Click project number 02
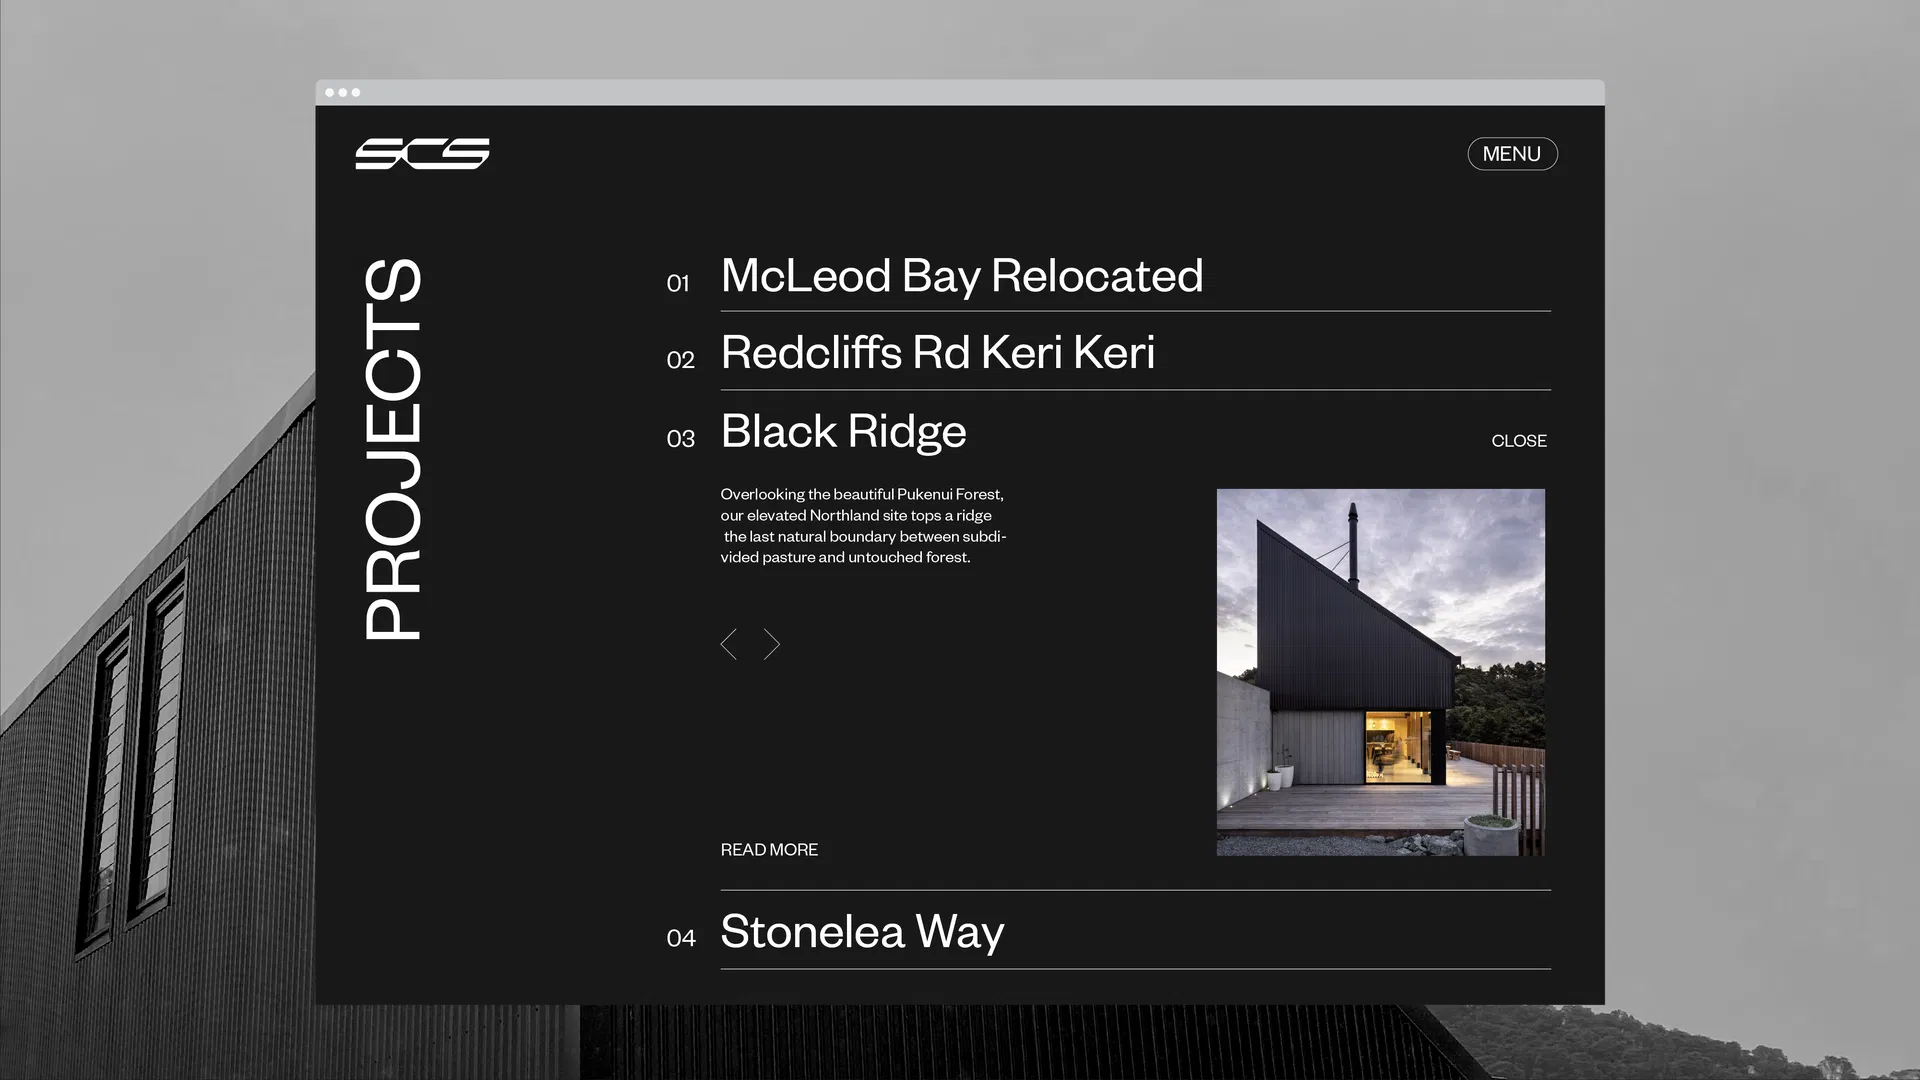 (680, 360)
